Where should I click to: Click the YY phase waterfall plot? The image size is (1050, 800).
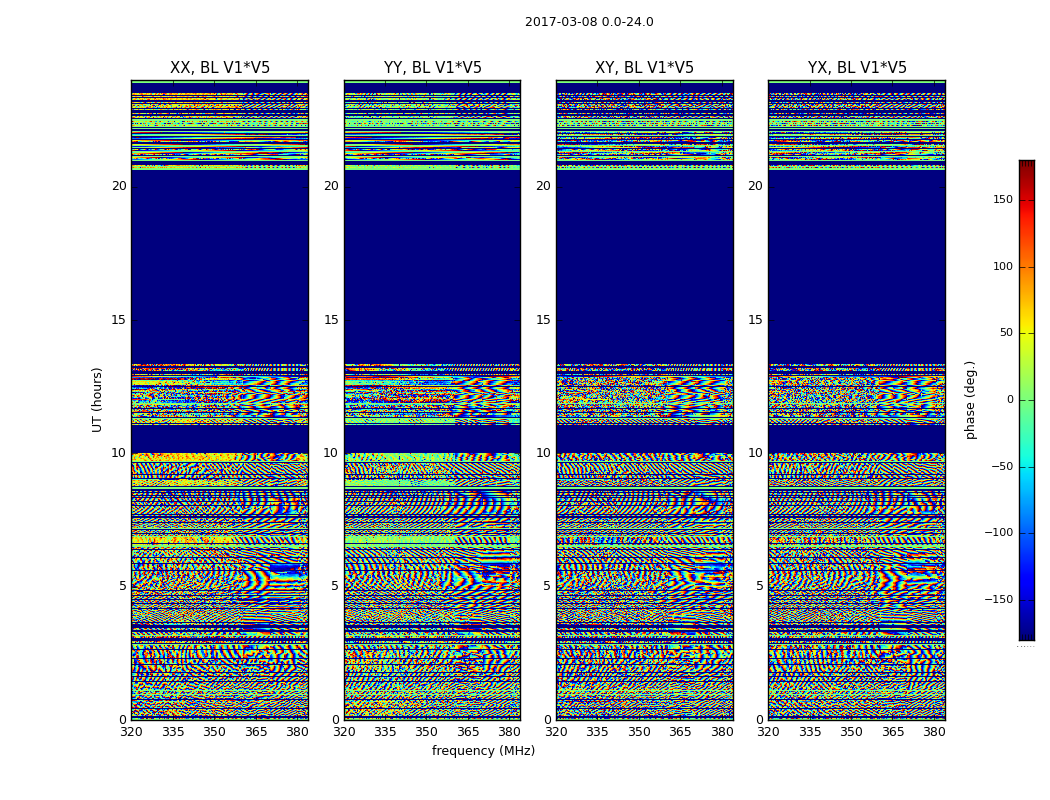(432, 400)
